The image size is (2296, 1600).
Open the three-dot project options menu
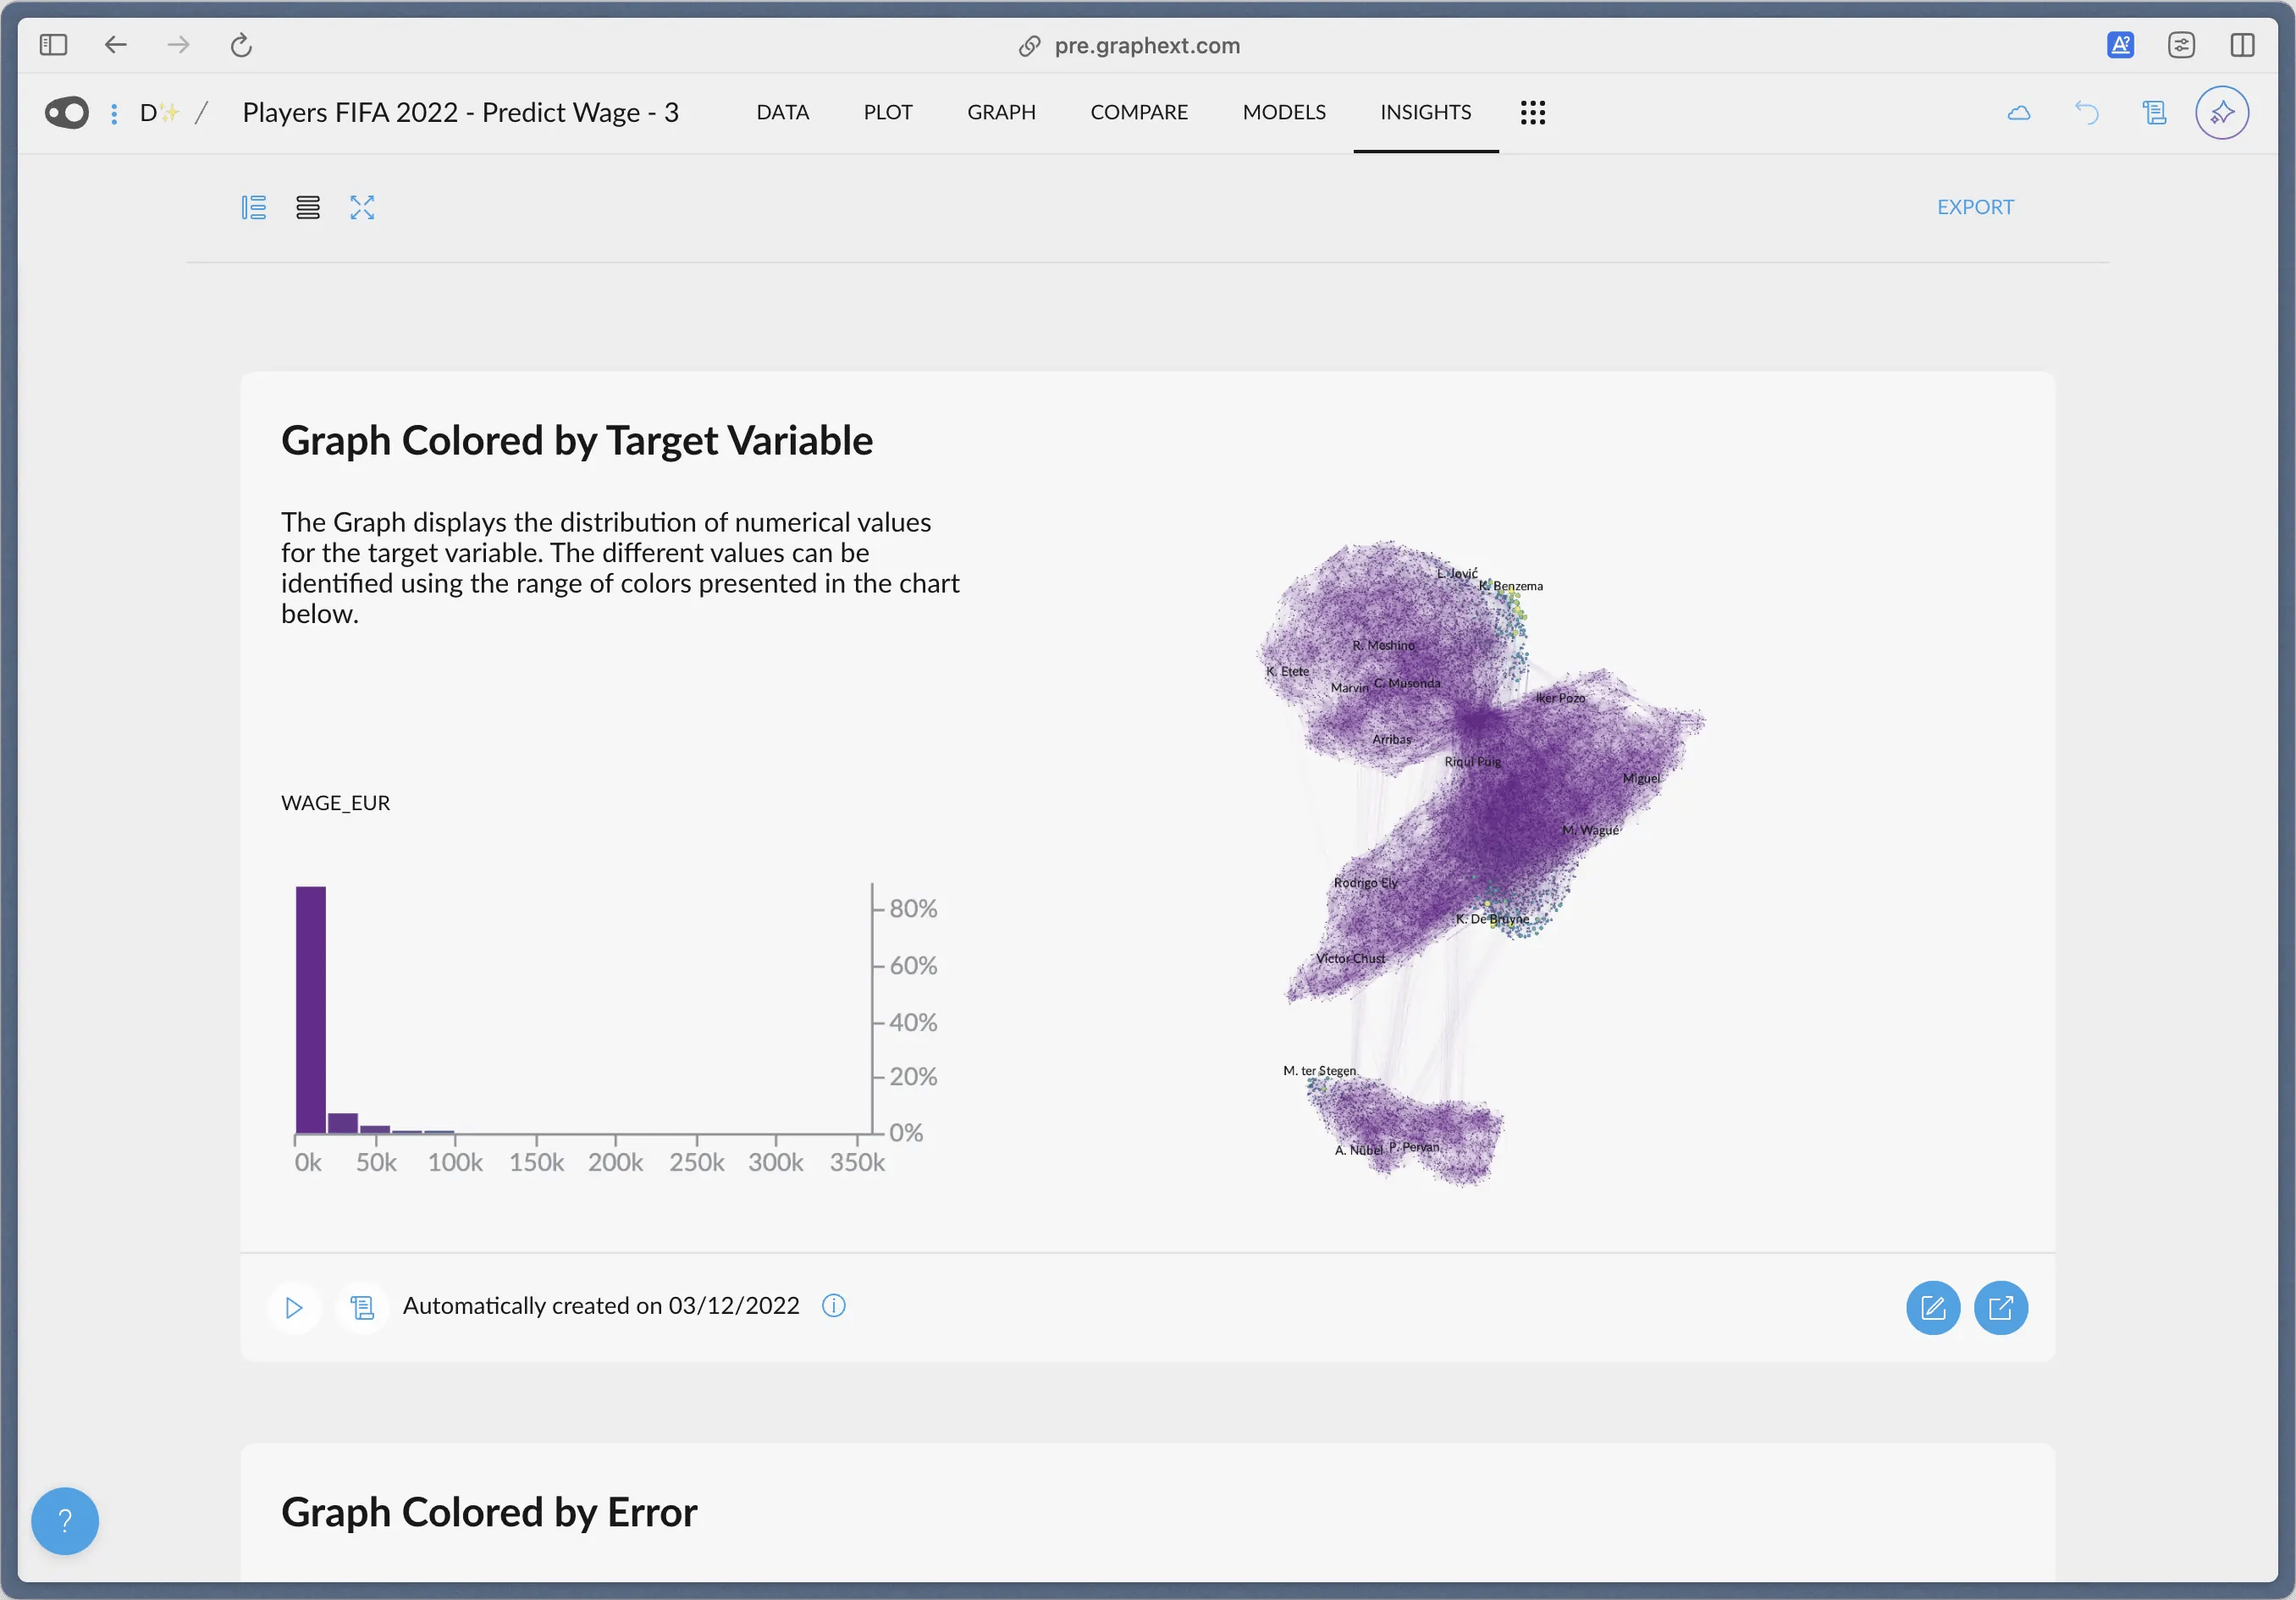[114, 113]
